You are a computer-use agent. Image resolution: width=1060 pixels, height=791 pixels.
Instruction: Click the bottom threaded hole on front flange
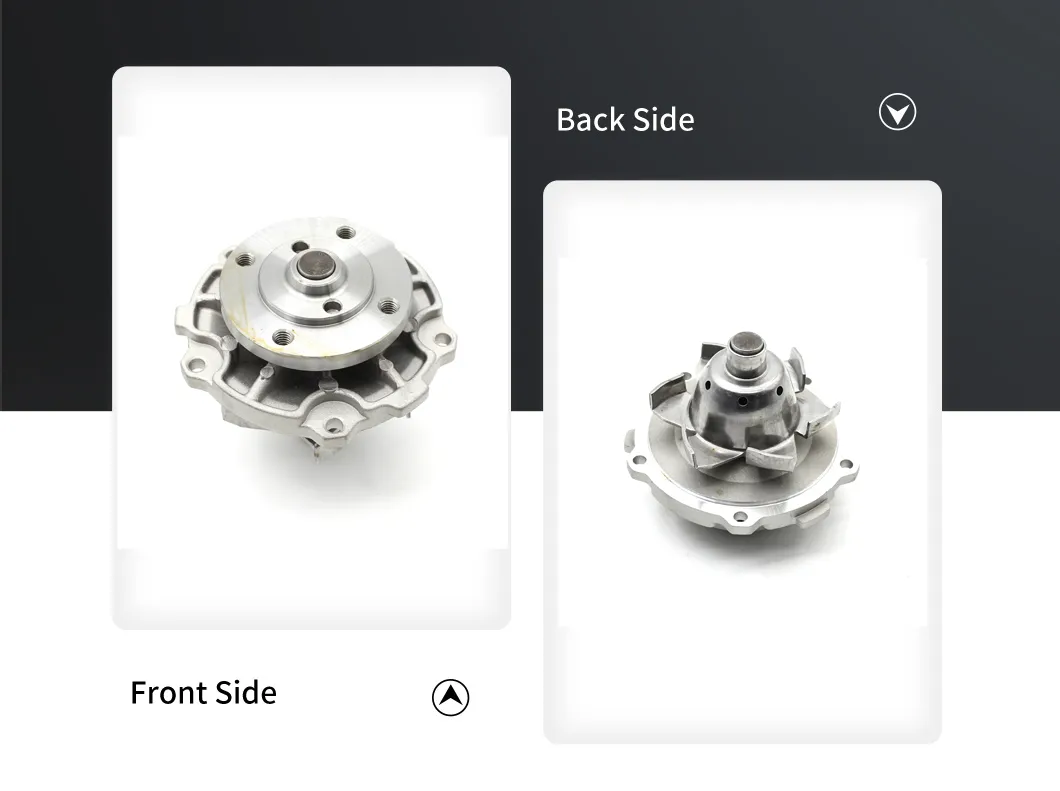283,335
